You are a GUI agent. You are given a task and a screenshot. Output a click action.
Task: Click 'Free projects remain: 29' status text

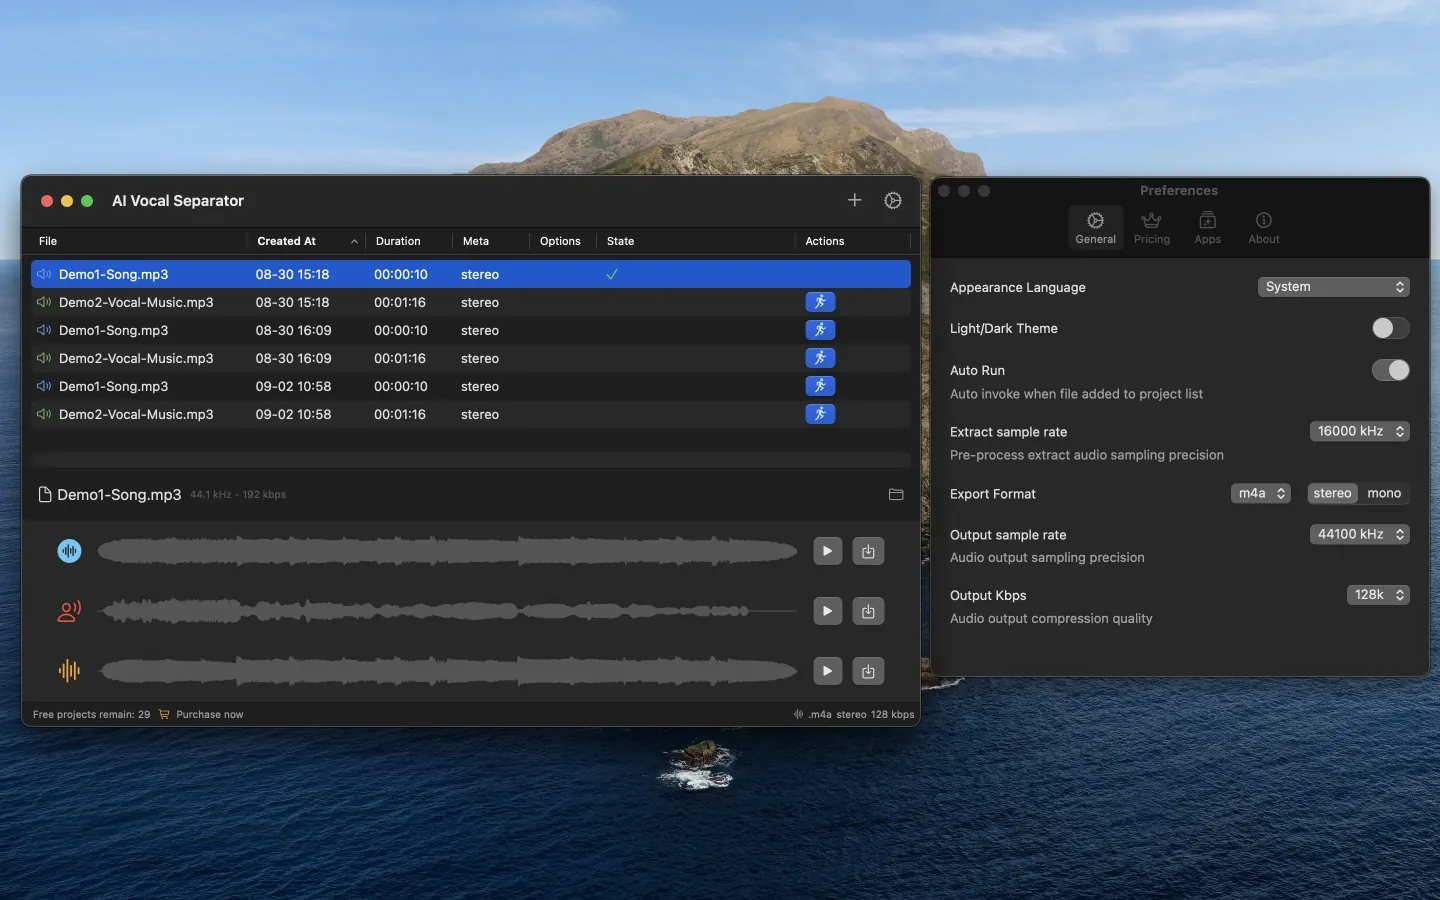point(91,714)
